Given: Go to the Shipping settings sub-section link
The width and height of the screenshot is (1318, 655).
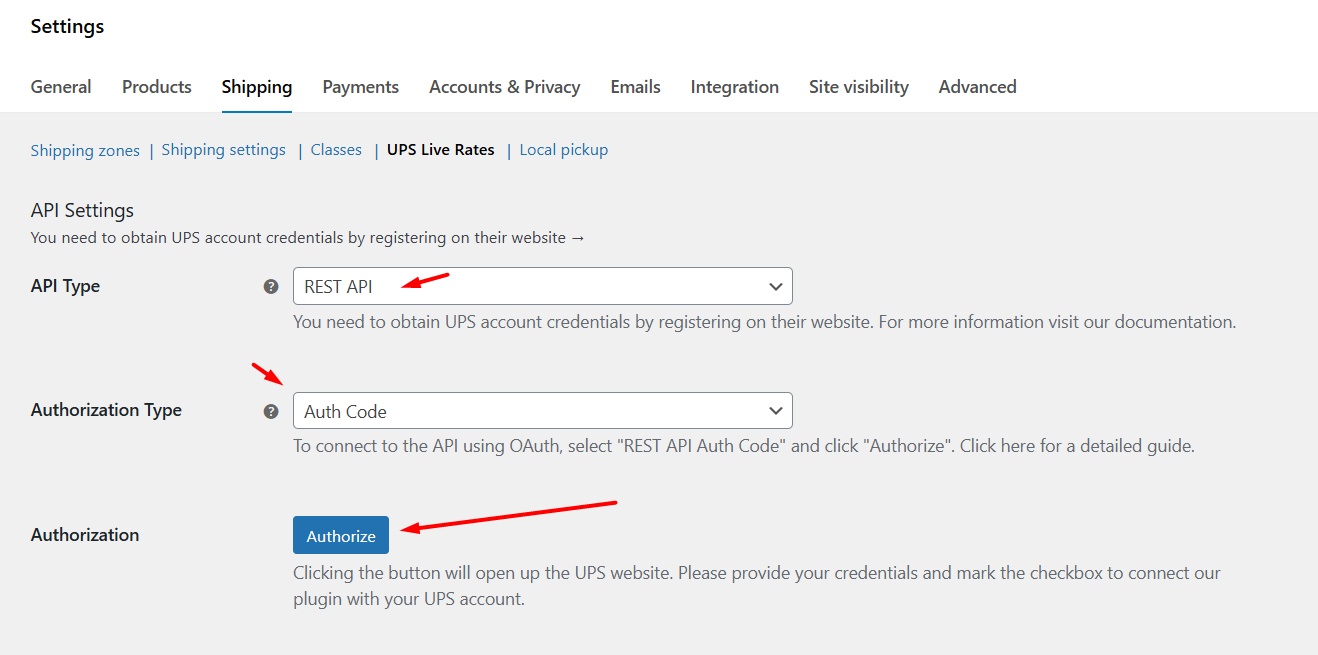Looking at the screenshot, I should pos(224,150).
